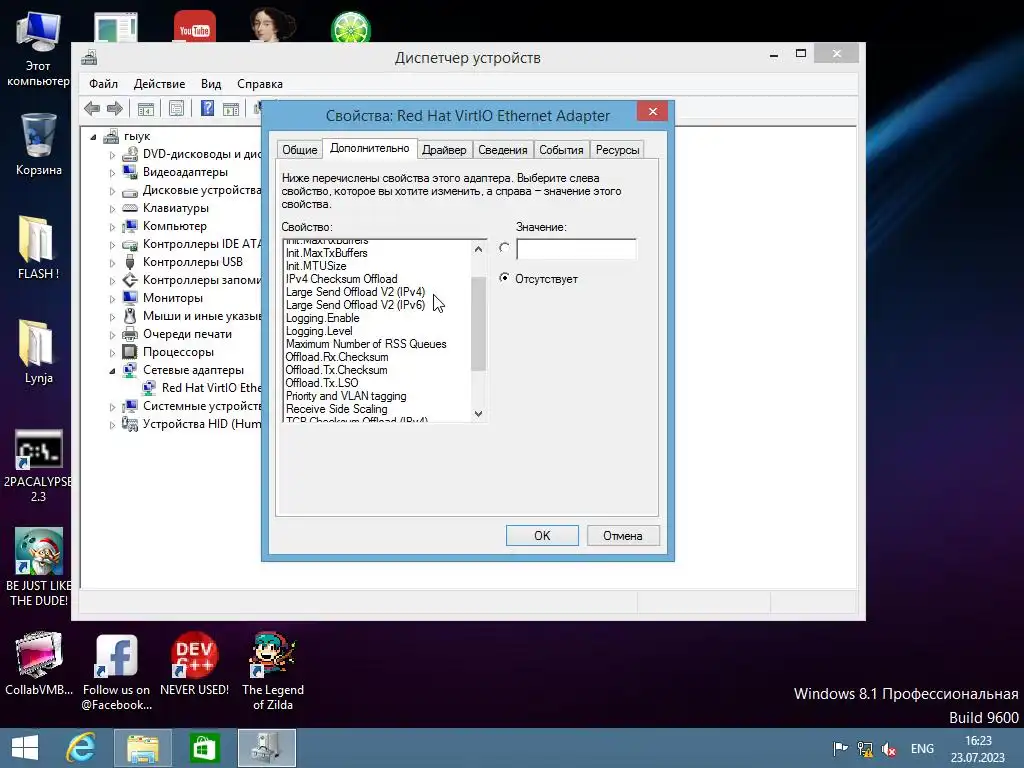Select Large Send Offload V2 (IPv4)
This screenshot has width=1024, height=768.
[x=355, y=292]
